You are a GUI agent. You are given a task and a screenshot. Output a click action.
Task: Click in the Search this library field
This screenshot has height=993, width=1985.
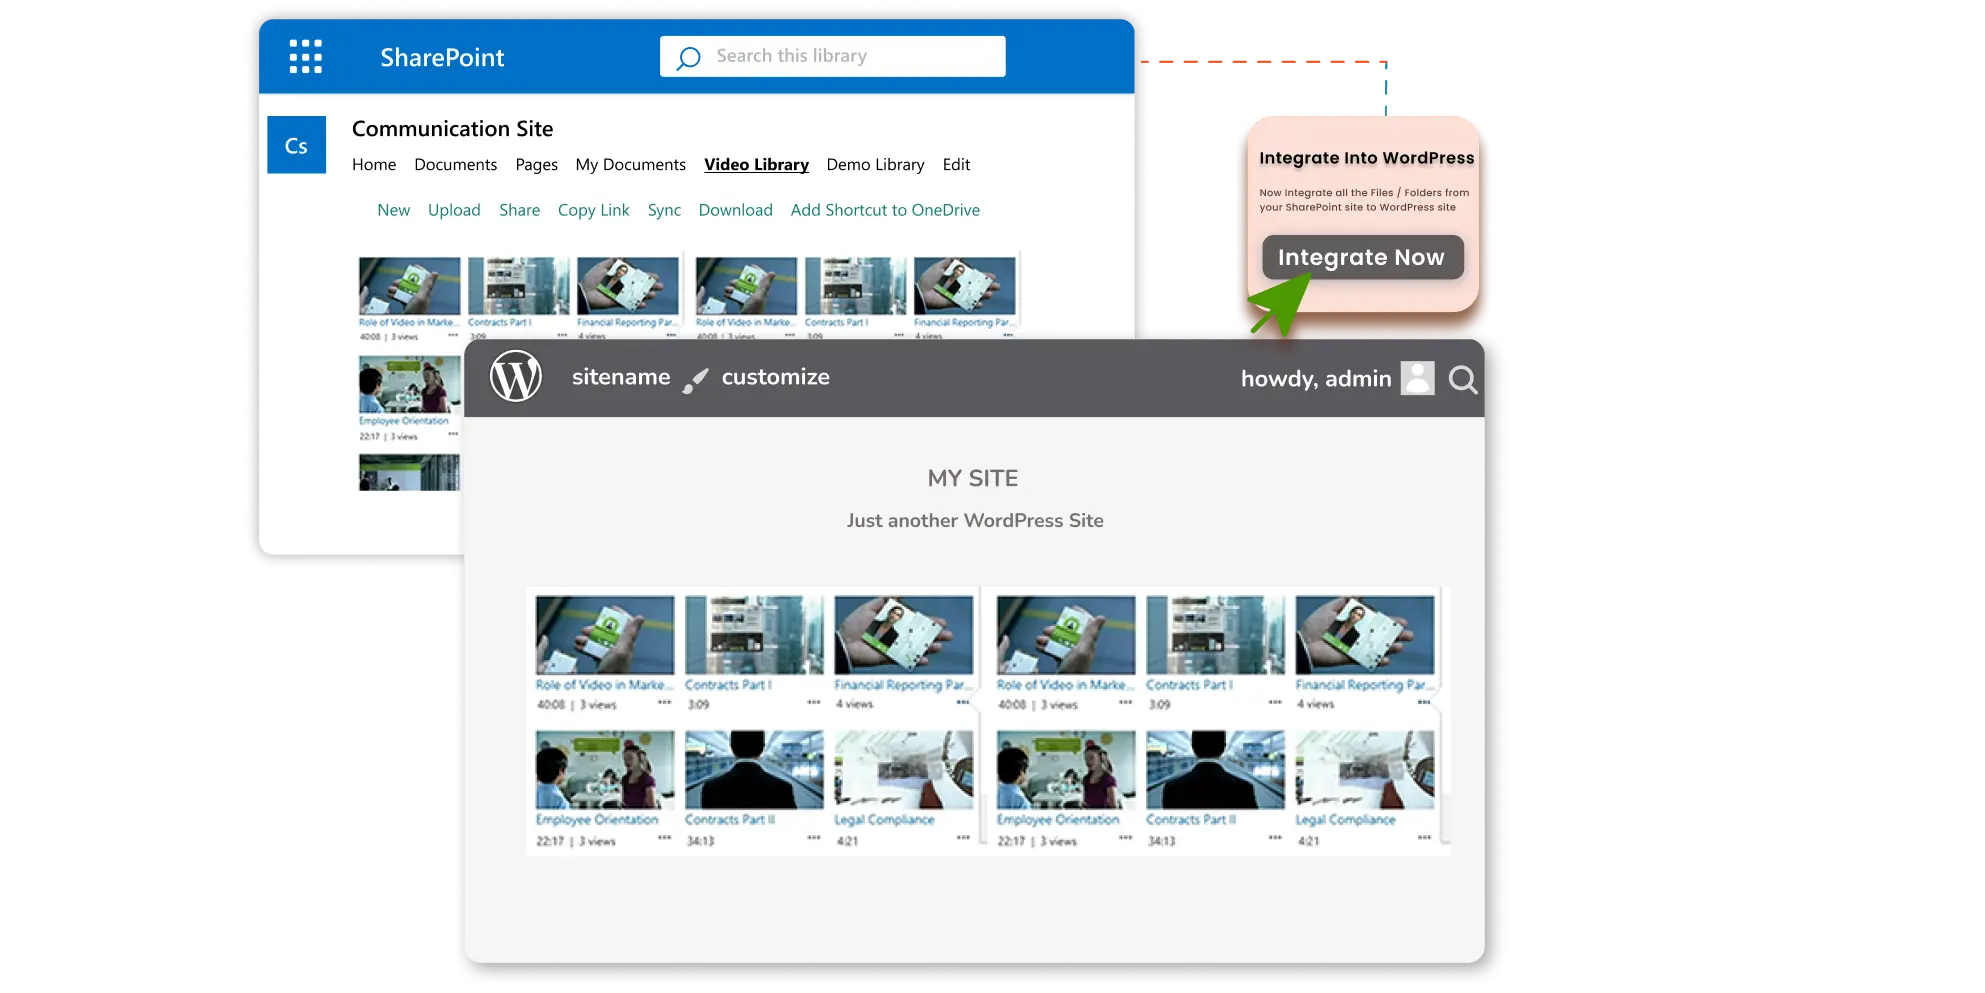[830, 56]
